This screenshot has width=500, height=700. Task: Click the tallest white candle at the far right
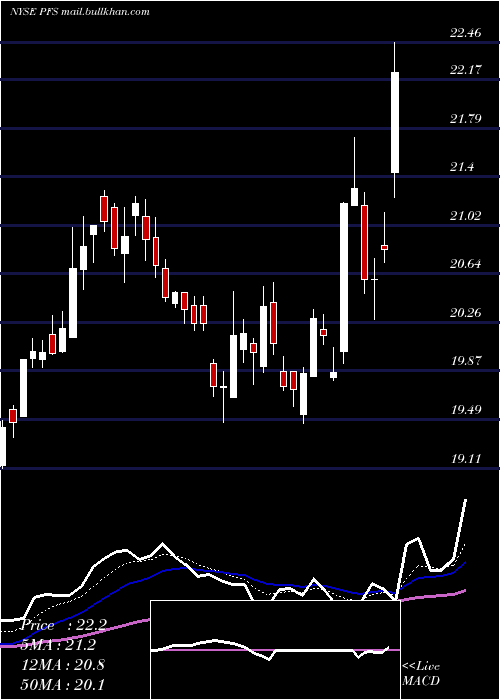[395, 122]
